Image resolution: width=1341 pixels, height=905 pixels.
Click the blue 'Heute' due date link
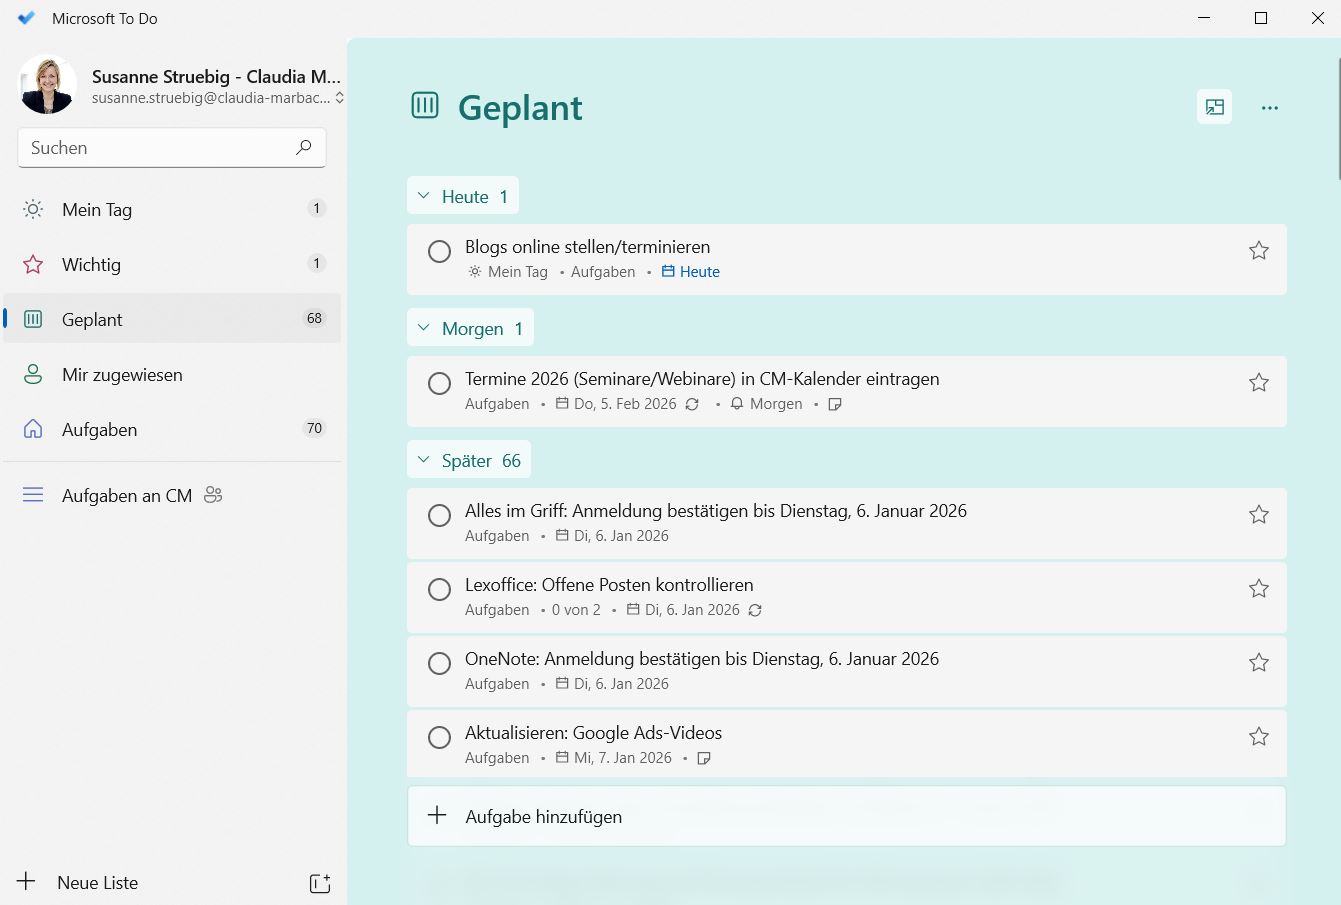click(691, 272)
